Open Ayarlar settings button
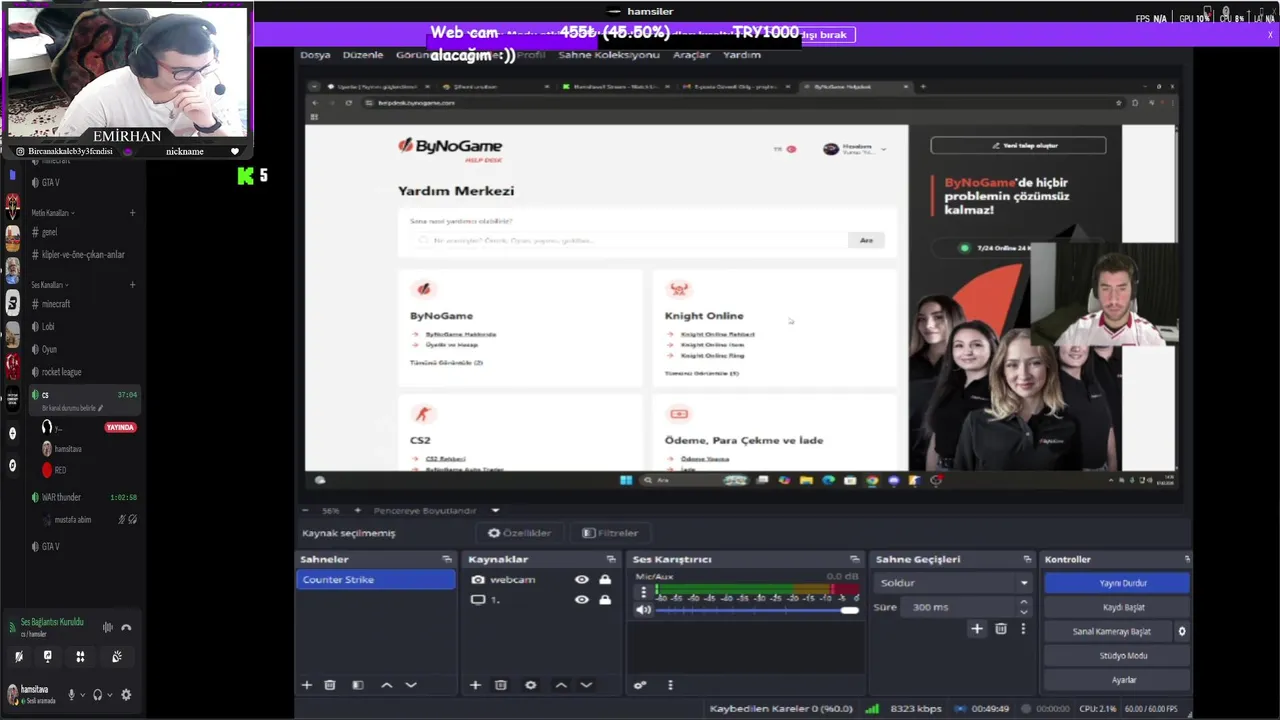This screenshot has width=1280, height=720. pyautogui.click(x=1117, y=680)
